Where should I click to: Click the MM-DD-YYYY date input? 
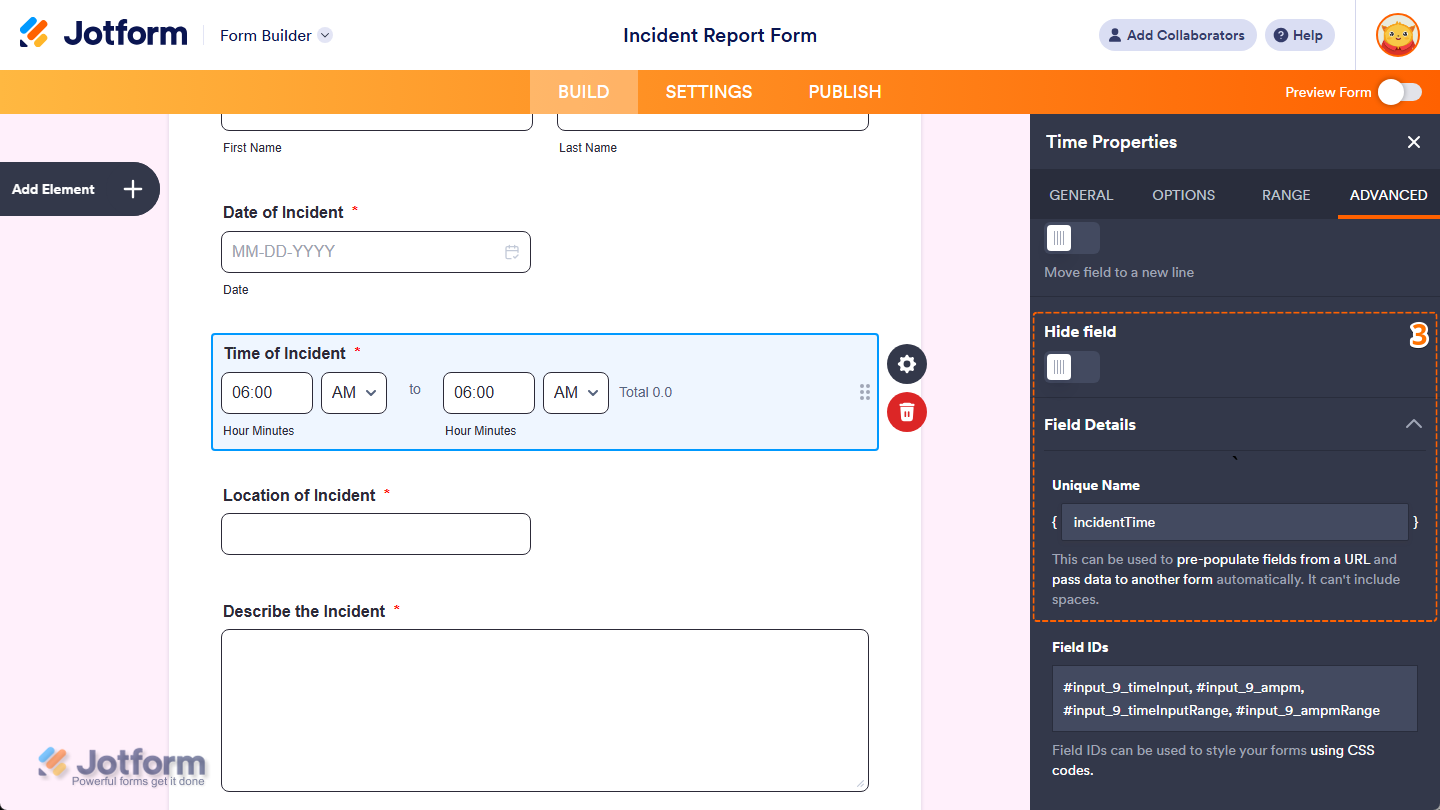tap(376, 252)
